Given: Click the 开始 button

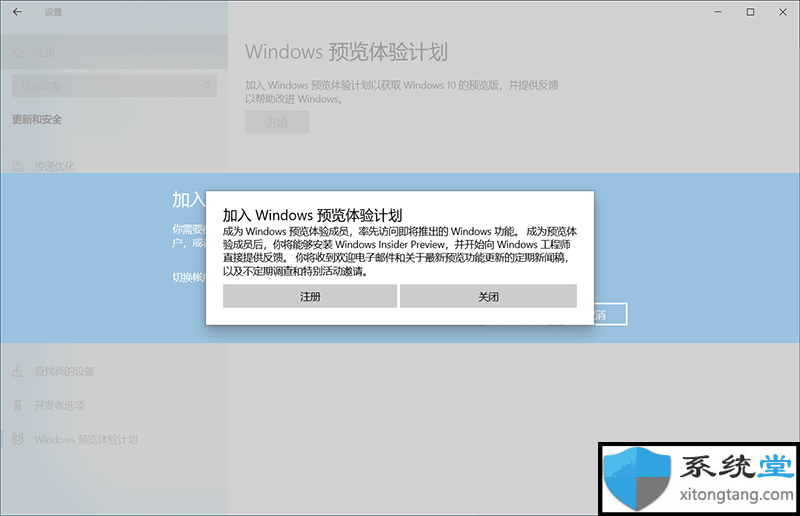Looking at the screenshot, I should click(x=277, y=122).
